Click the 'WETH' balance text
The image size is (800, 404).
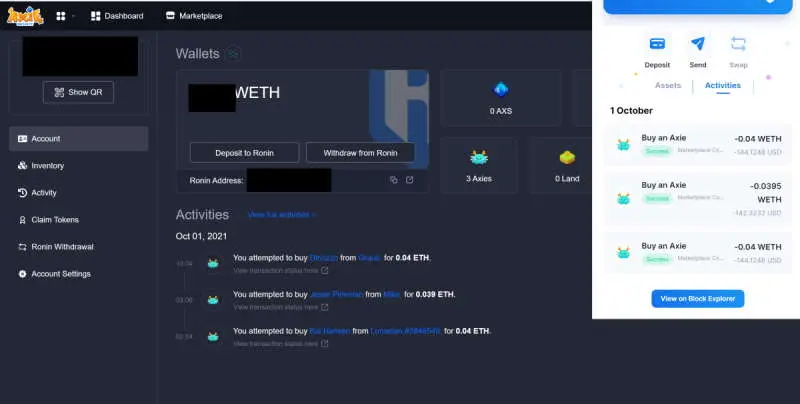pyautogui.click(x=257, y=93)
